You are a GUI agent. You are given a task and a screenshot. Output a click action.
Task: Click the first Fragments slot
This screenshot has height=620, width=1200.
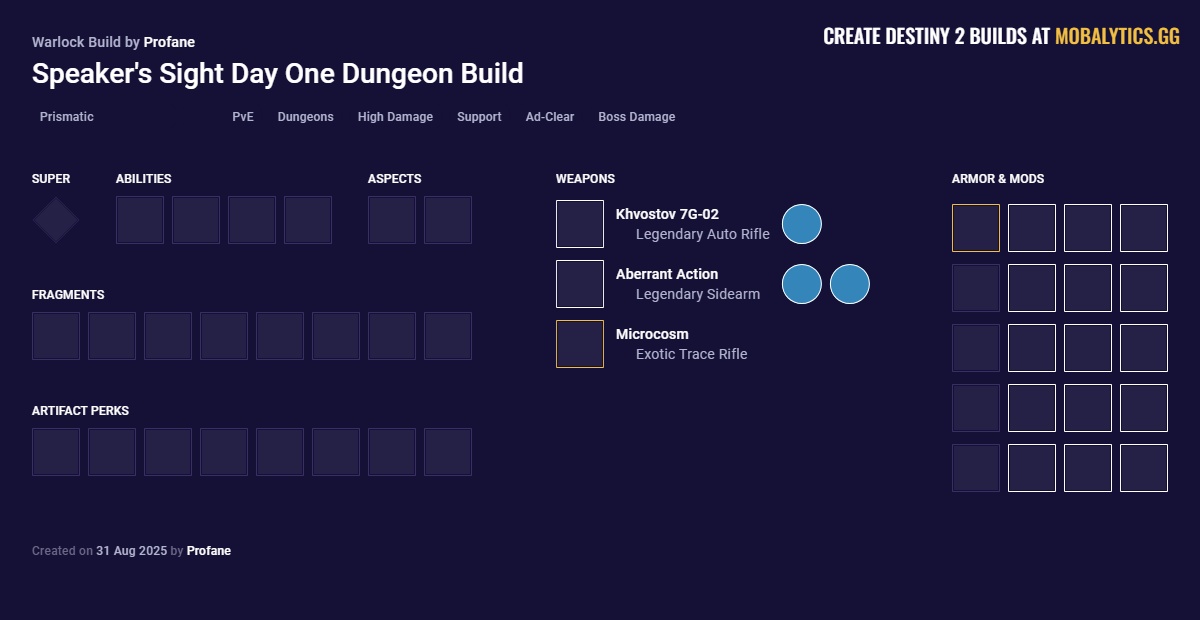coord(56,336)
